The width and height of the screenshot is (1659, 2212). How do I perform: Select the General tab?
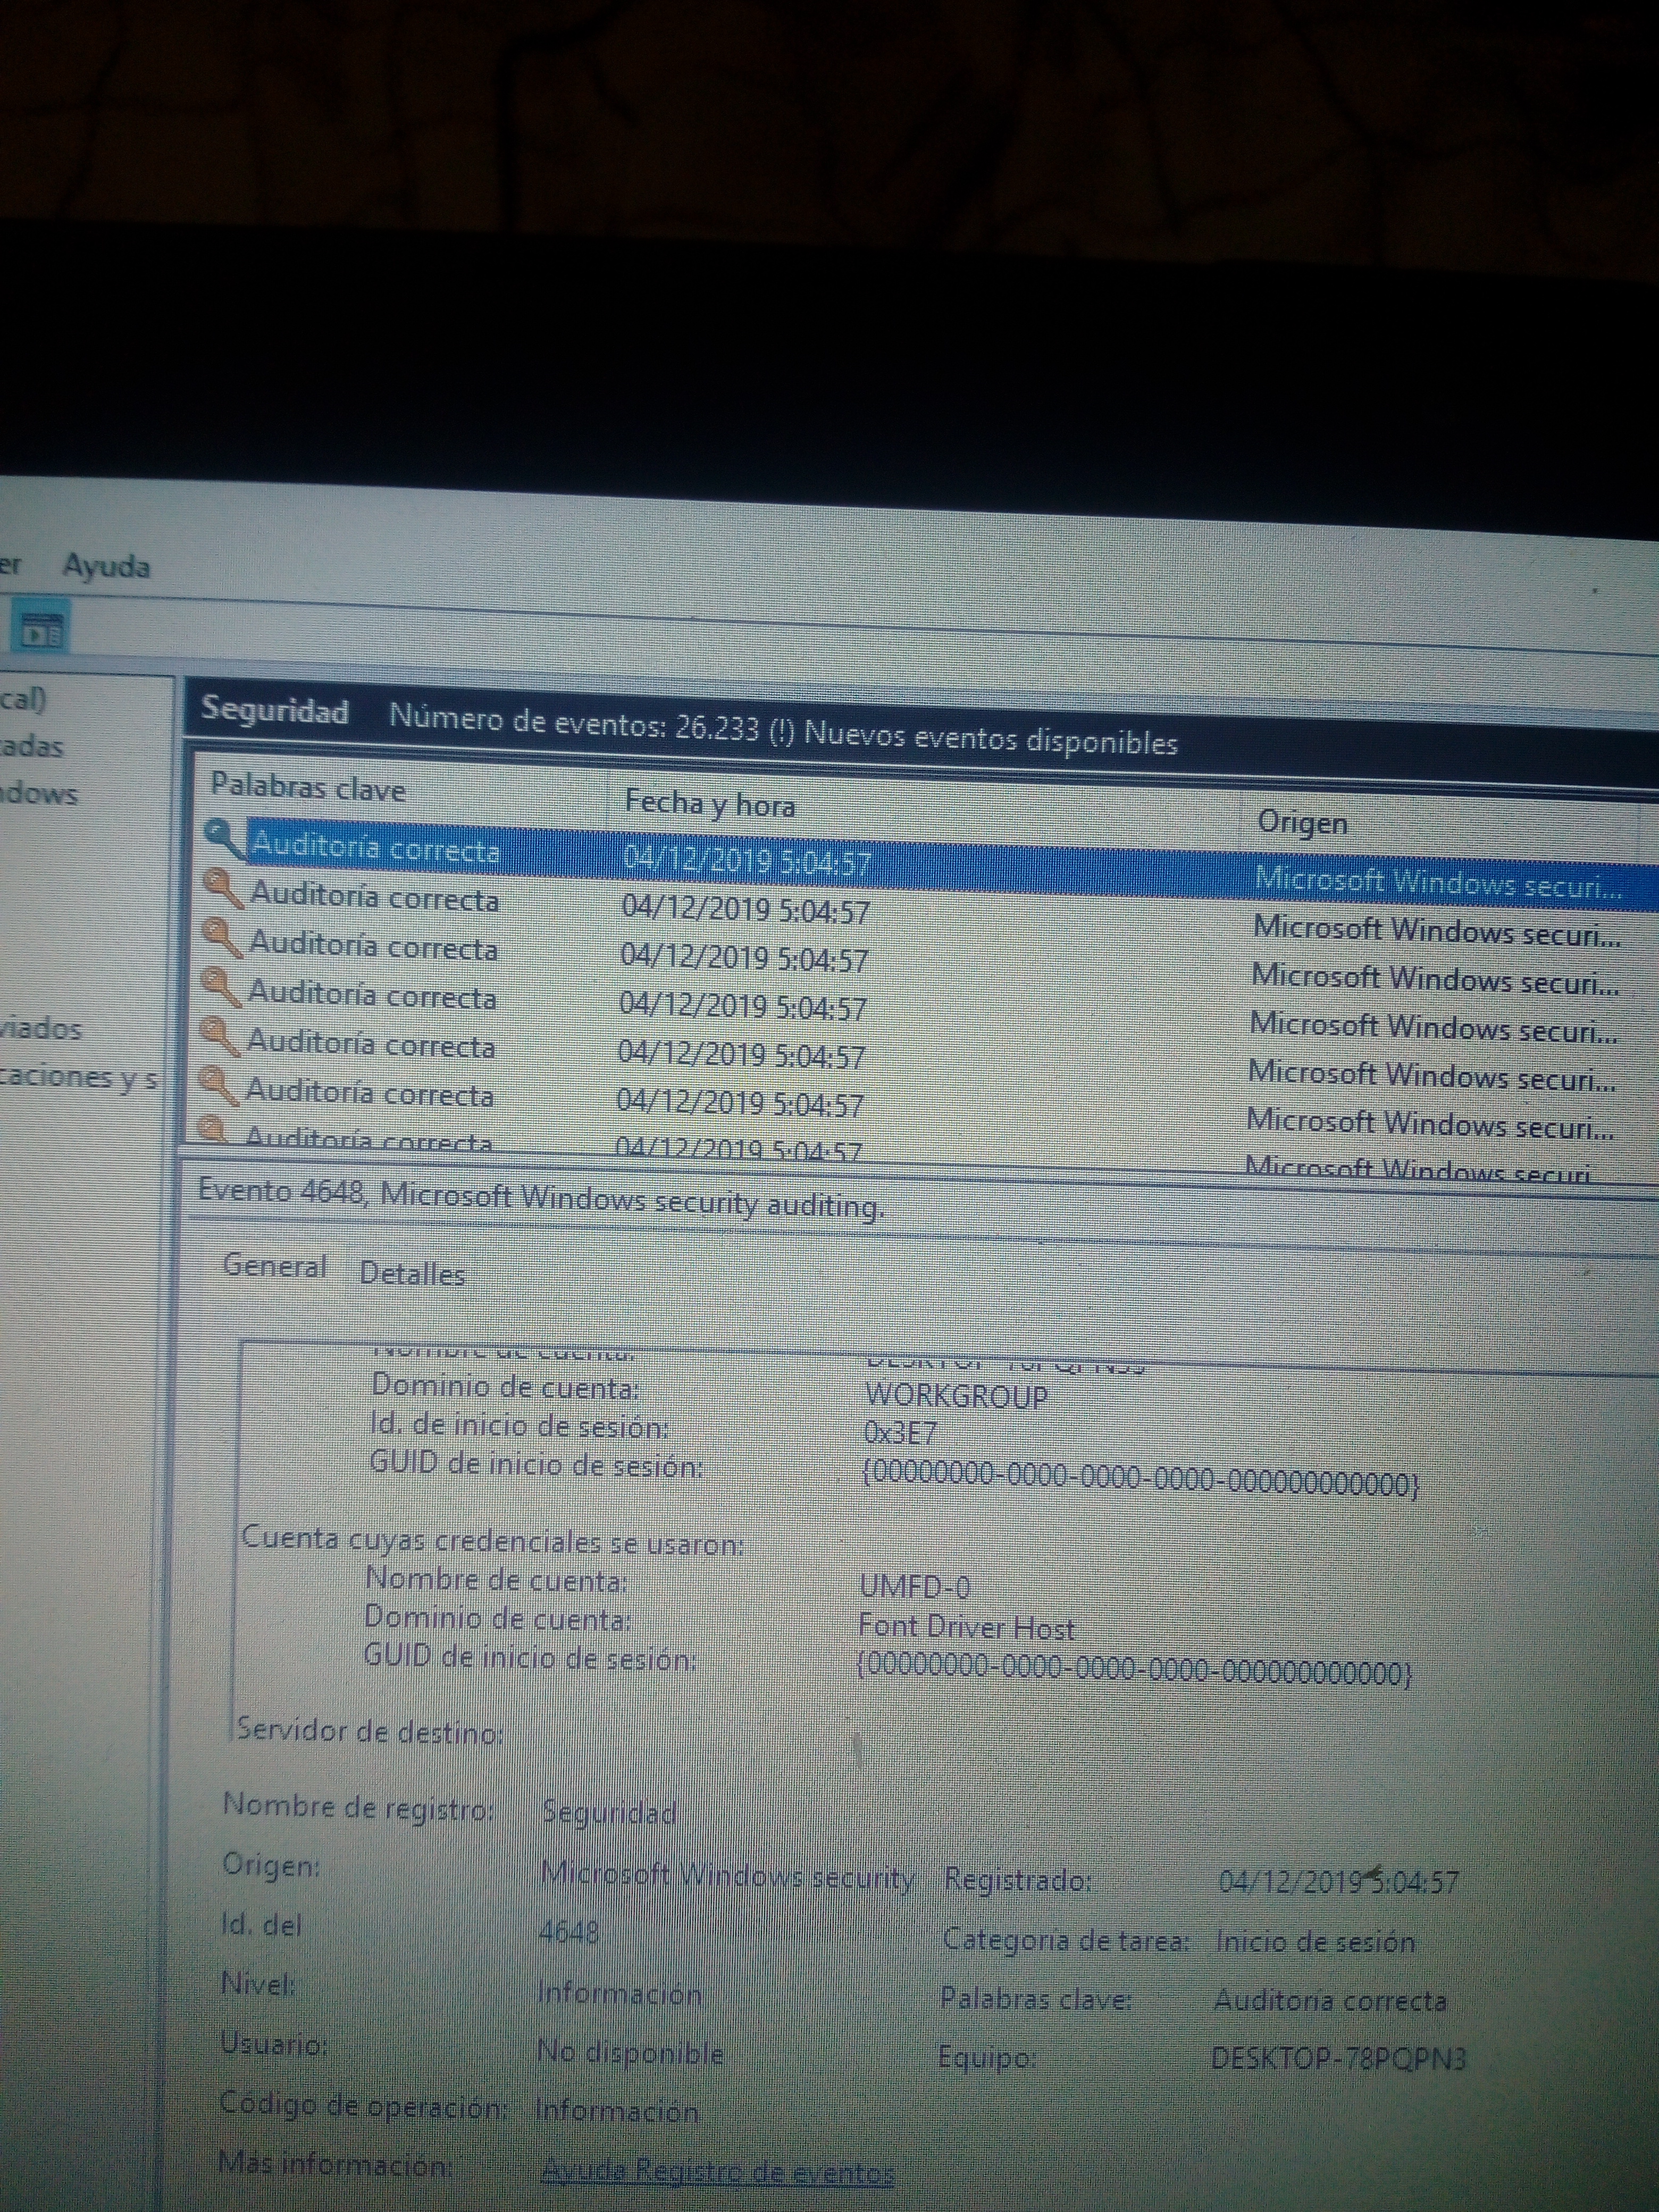point(274,1266)
